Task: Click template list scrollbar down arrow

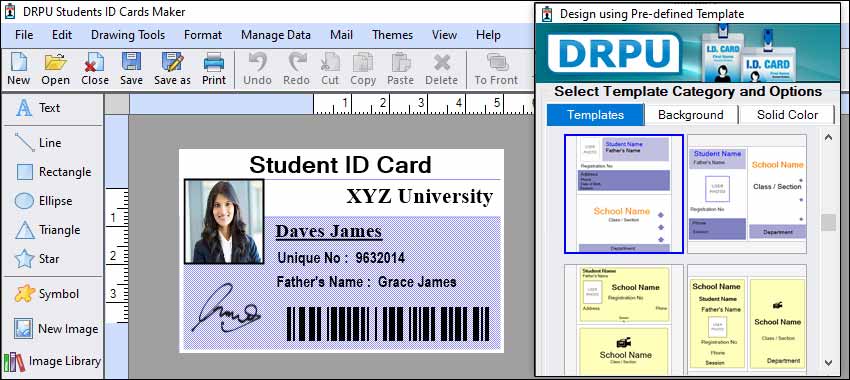Action: coord(828,362)
